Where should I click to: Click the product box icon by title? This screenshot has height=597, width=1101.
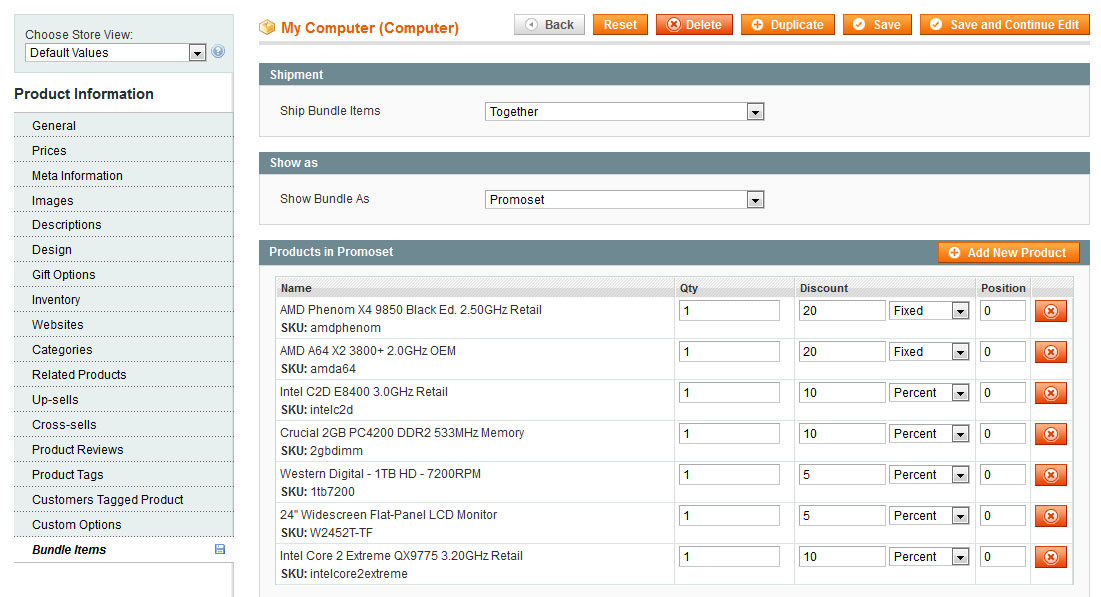[267, 27]
